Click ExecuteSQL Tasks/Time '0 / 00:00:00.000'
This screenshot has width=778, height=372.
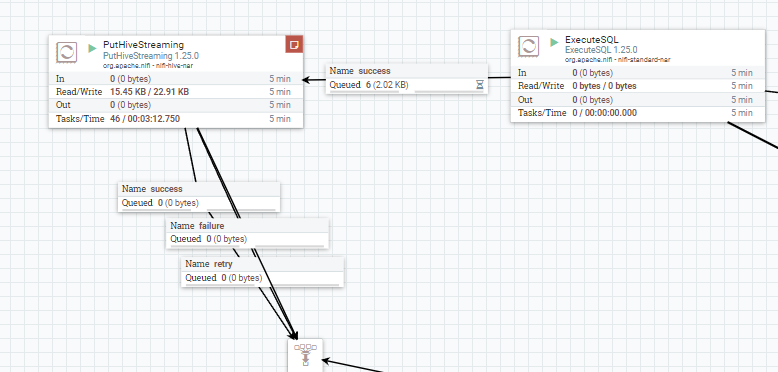604,113
